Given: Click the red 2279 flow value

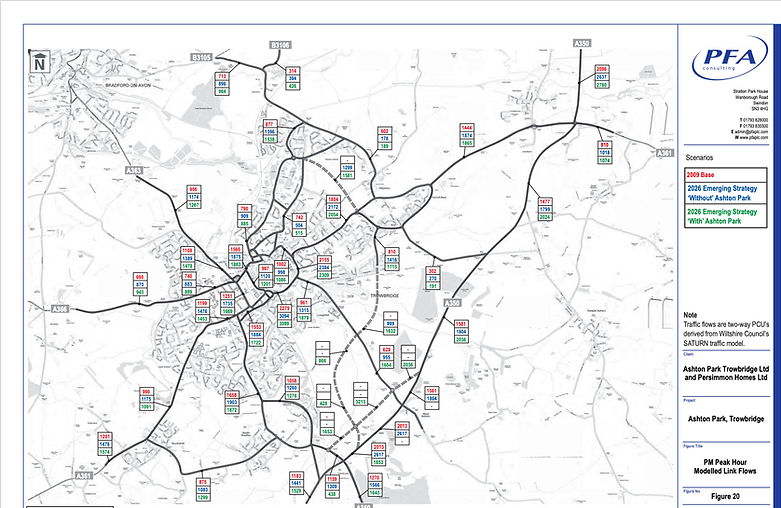Looking at the screenshot, I should (x=284, y=308).
